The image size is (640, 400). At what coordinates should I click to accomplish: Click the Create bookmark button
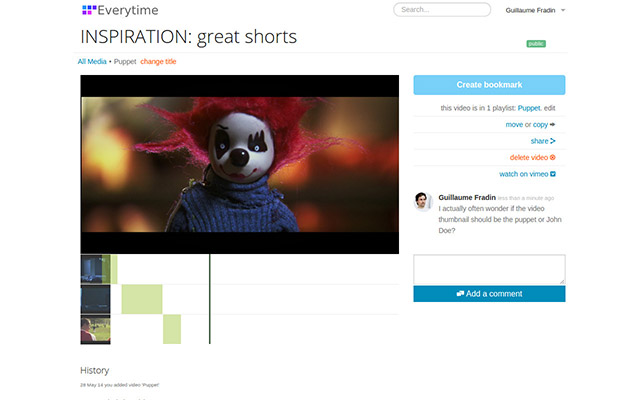click(x=489, y=85)
